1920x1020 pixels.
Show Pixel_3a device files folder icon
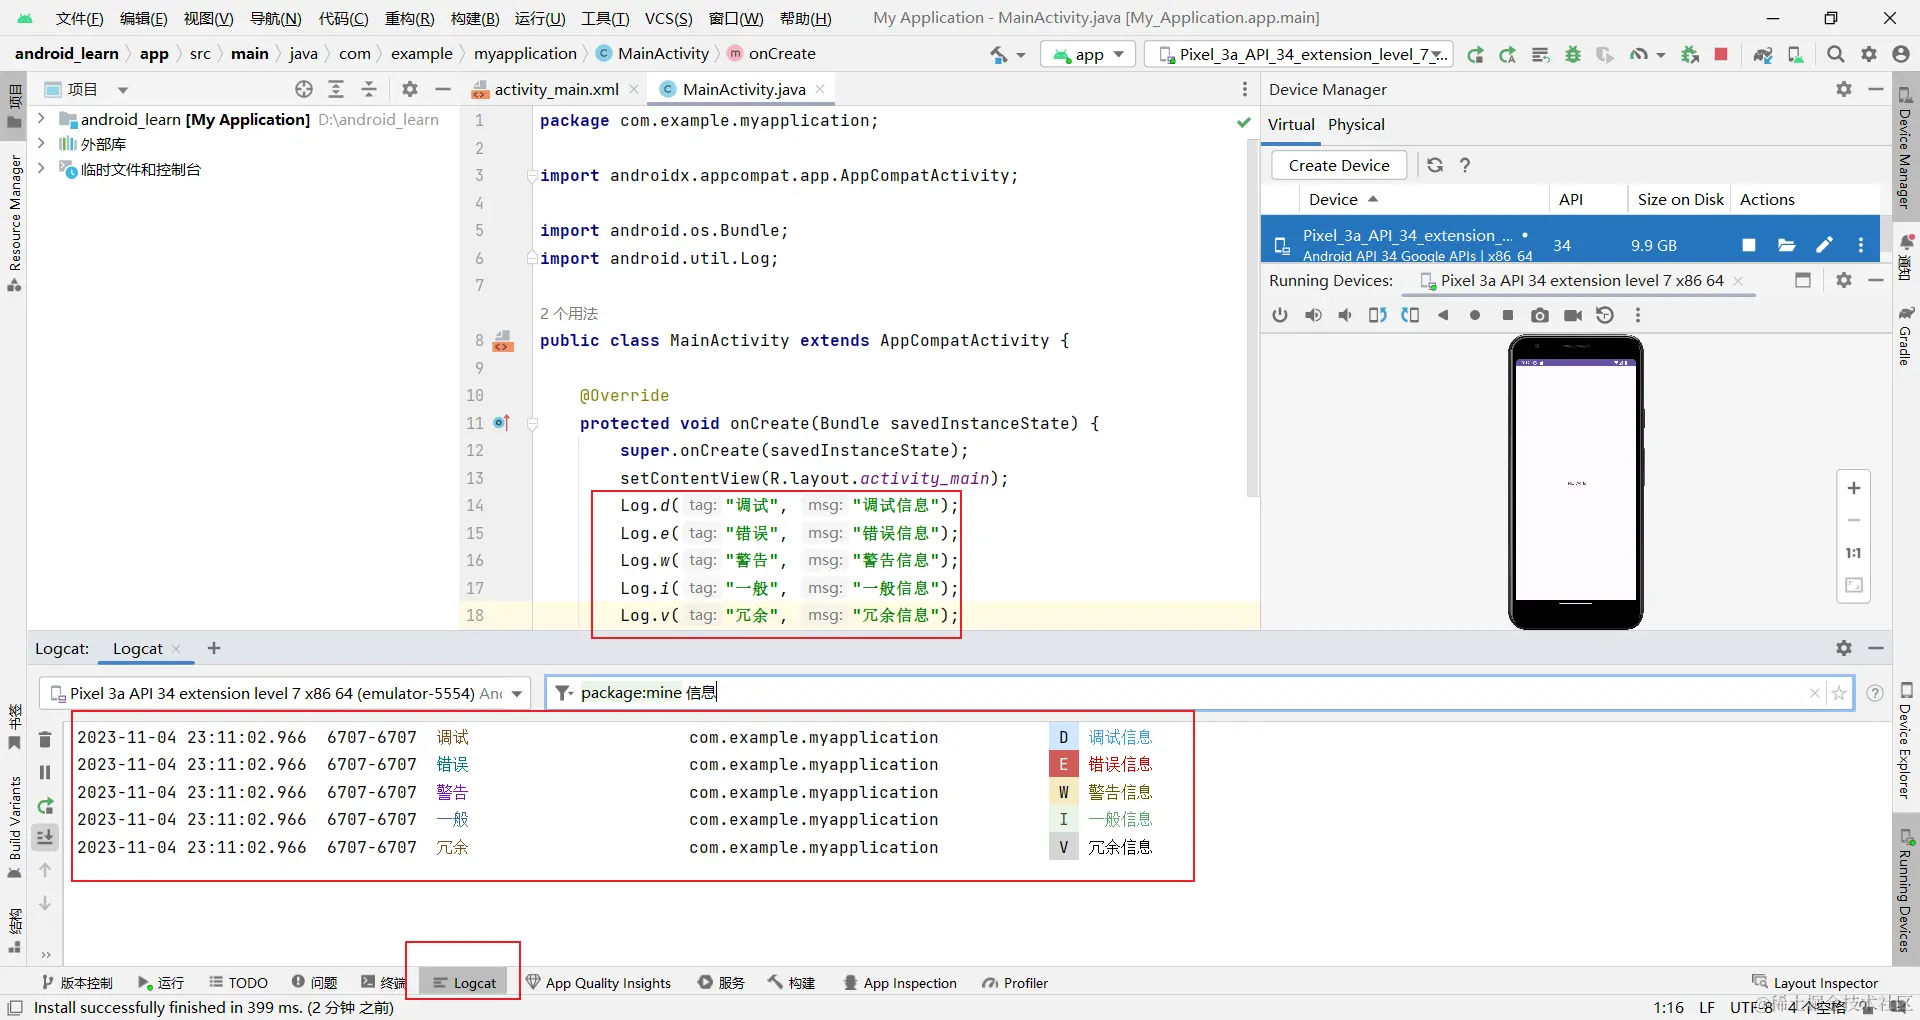[x=1787, y=245]
